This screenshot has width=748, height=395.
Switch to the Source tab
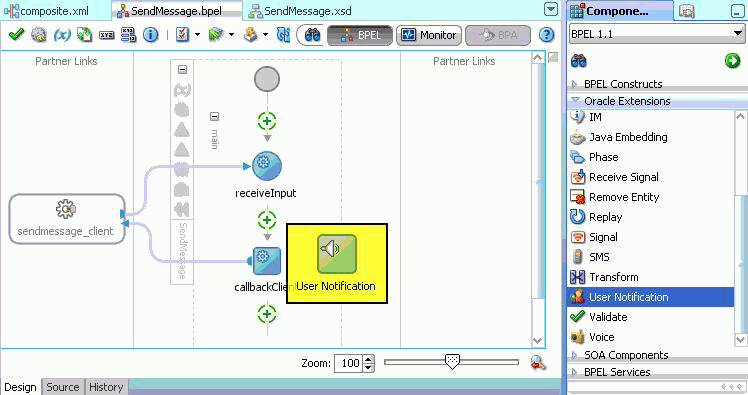[x=62, y=387]
